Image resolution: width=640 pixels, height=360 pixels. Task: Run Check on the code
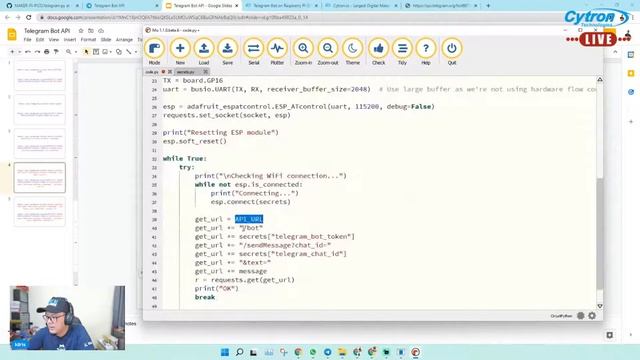click(x=378, y=51)
